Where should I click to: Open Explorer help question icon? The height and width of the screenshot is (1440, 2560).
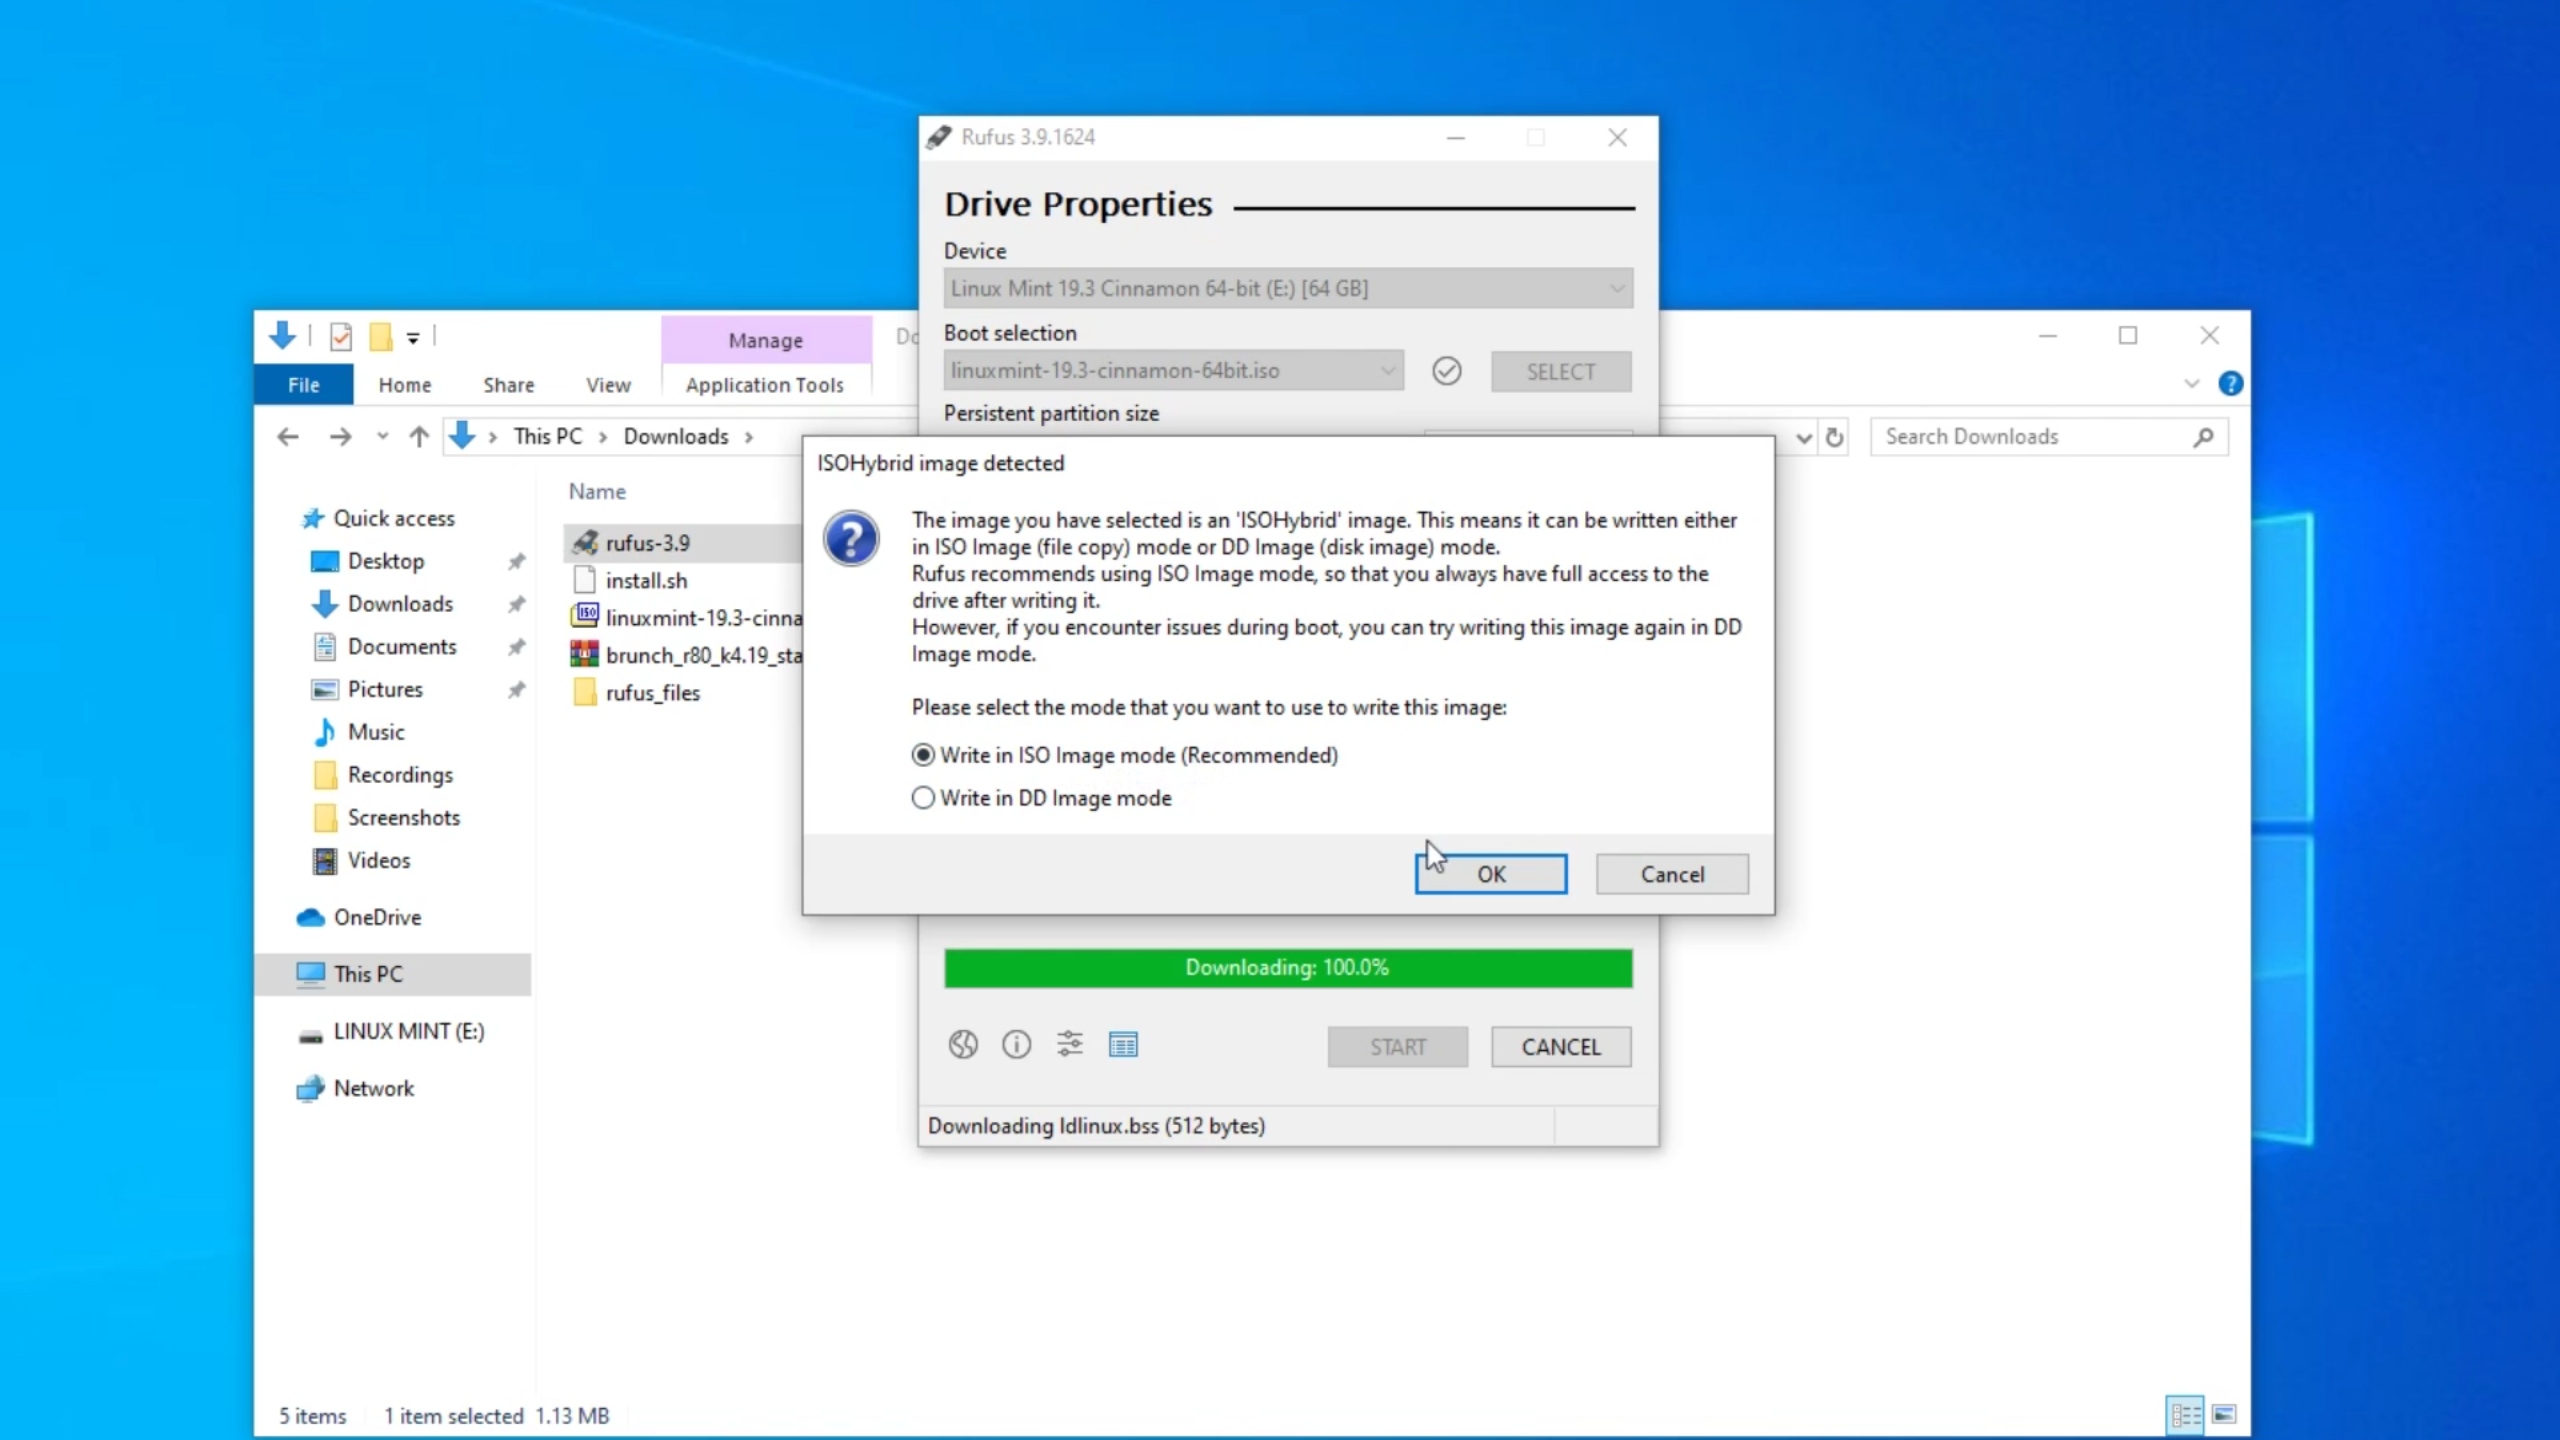click(x=2230, y=384)
